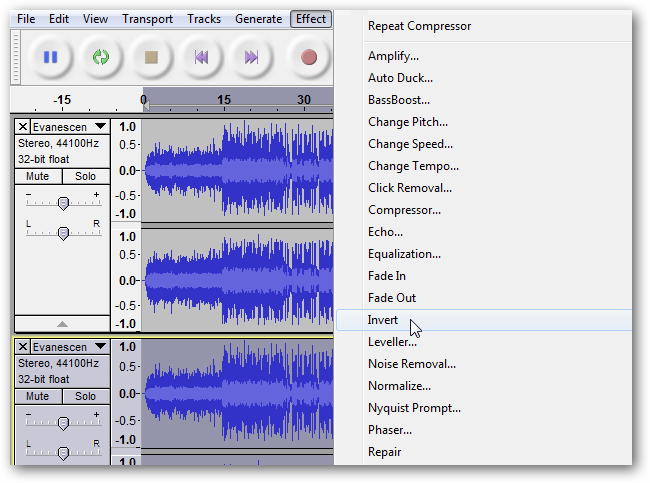Select the Equalization... effect
The image size is (650, 483).
coord(484,254)
